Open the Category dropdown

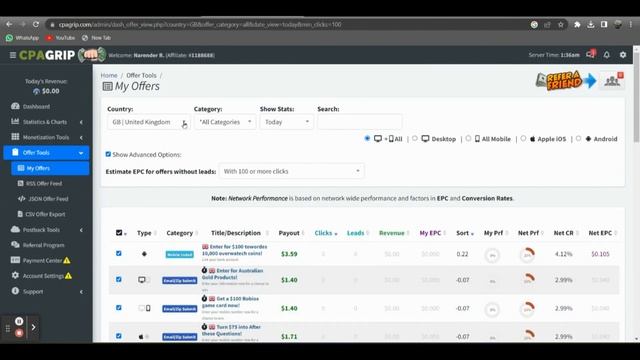pos(225,122)
